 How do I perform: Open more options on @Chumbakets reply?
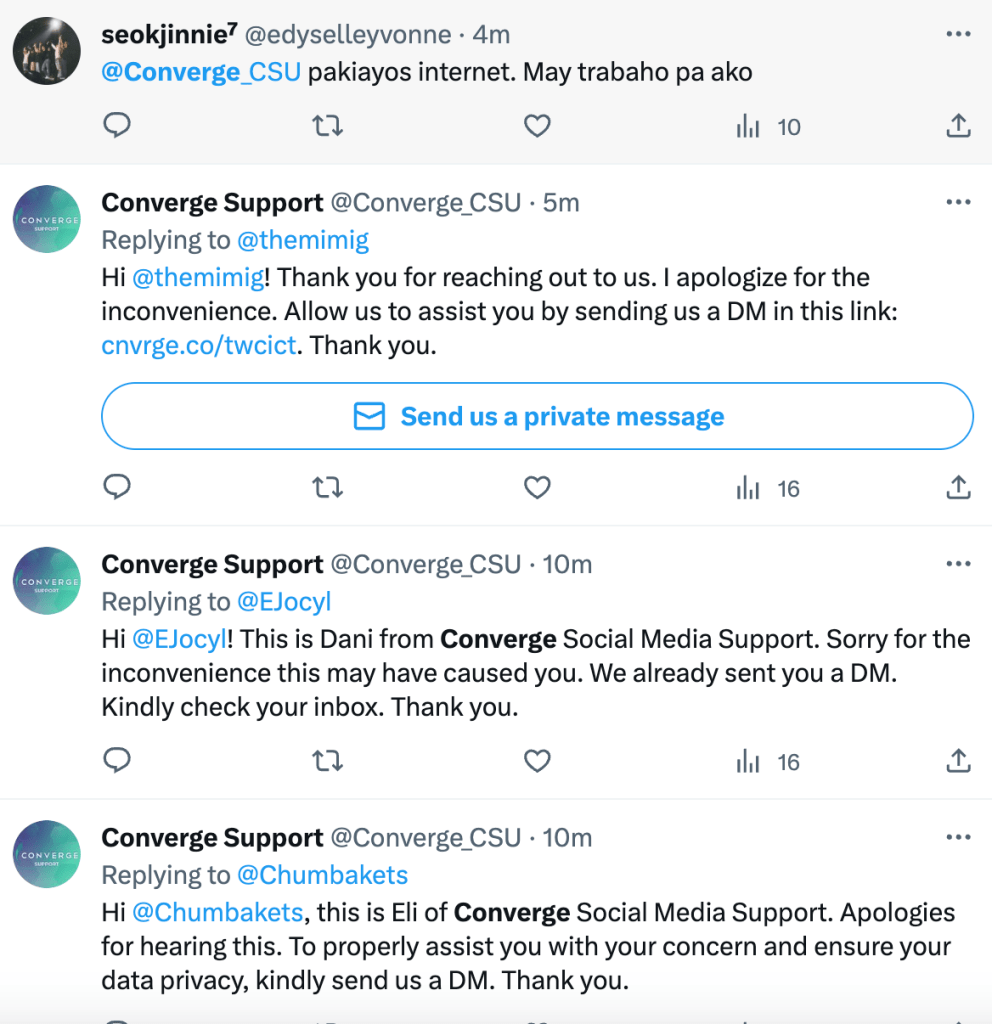[957, 837]
